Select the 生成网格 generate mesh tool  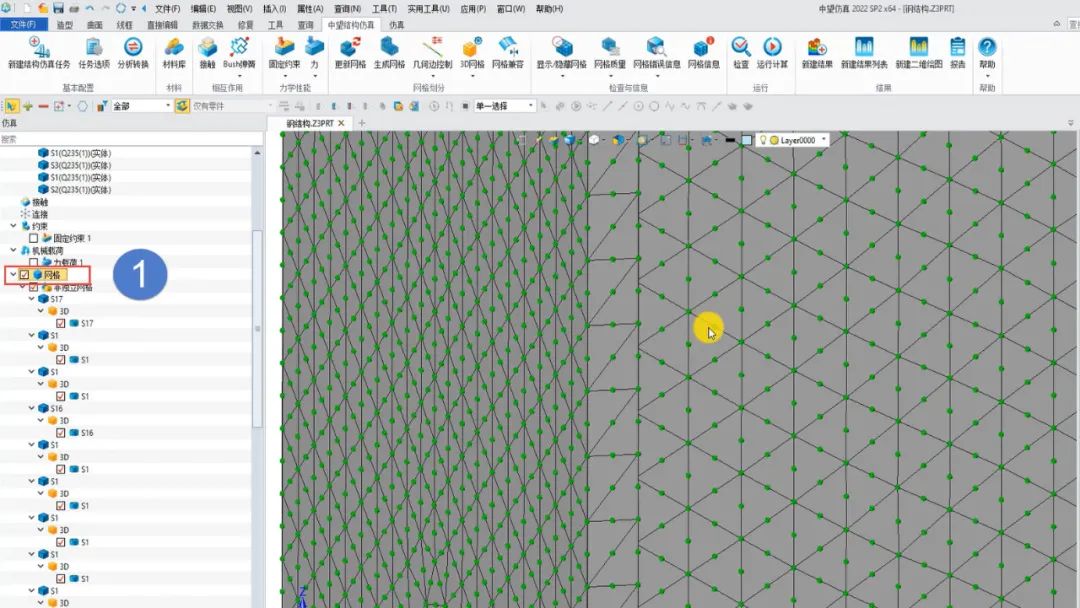389,52
